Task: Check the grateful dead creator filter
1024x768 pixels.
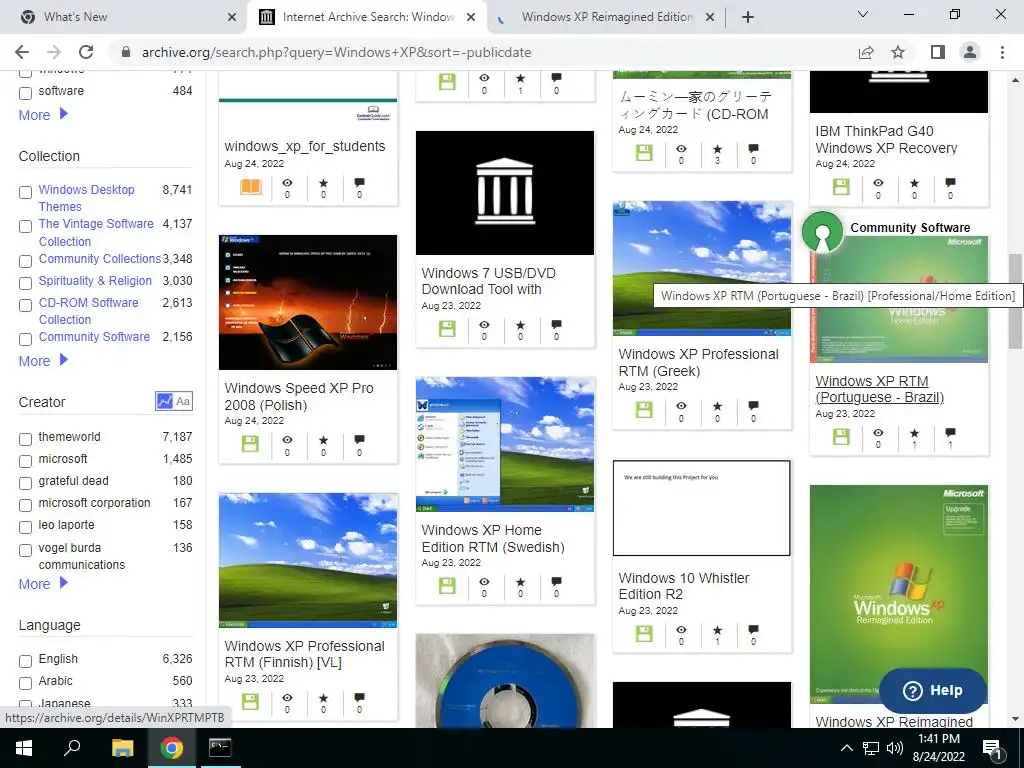Action: (25, 483)
